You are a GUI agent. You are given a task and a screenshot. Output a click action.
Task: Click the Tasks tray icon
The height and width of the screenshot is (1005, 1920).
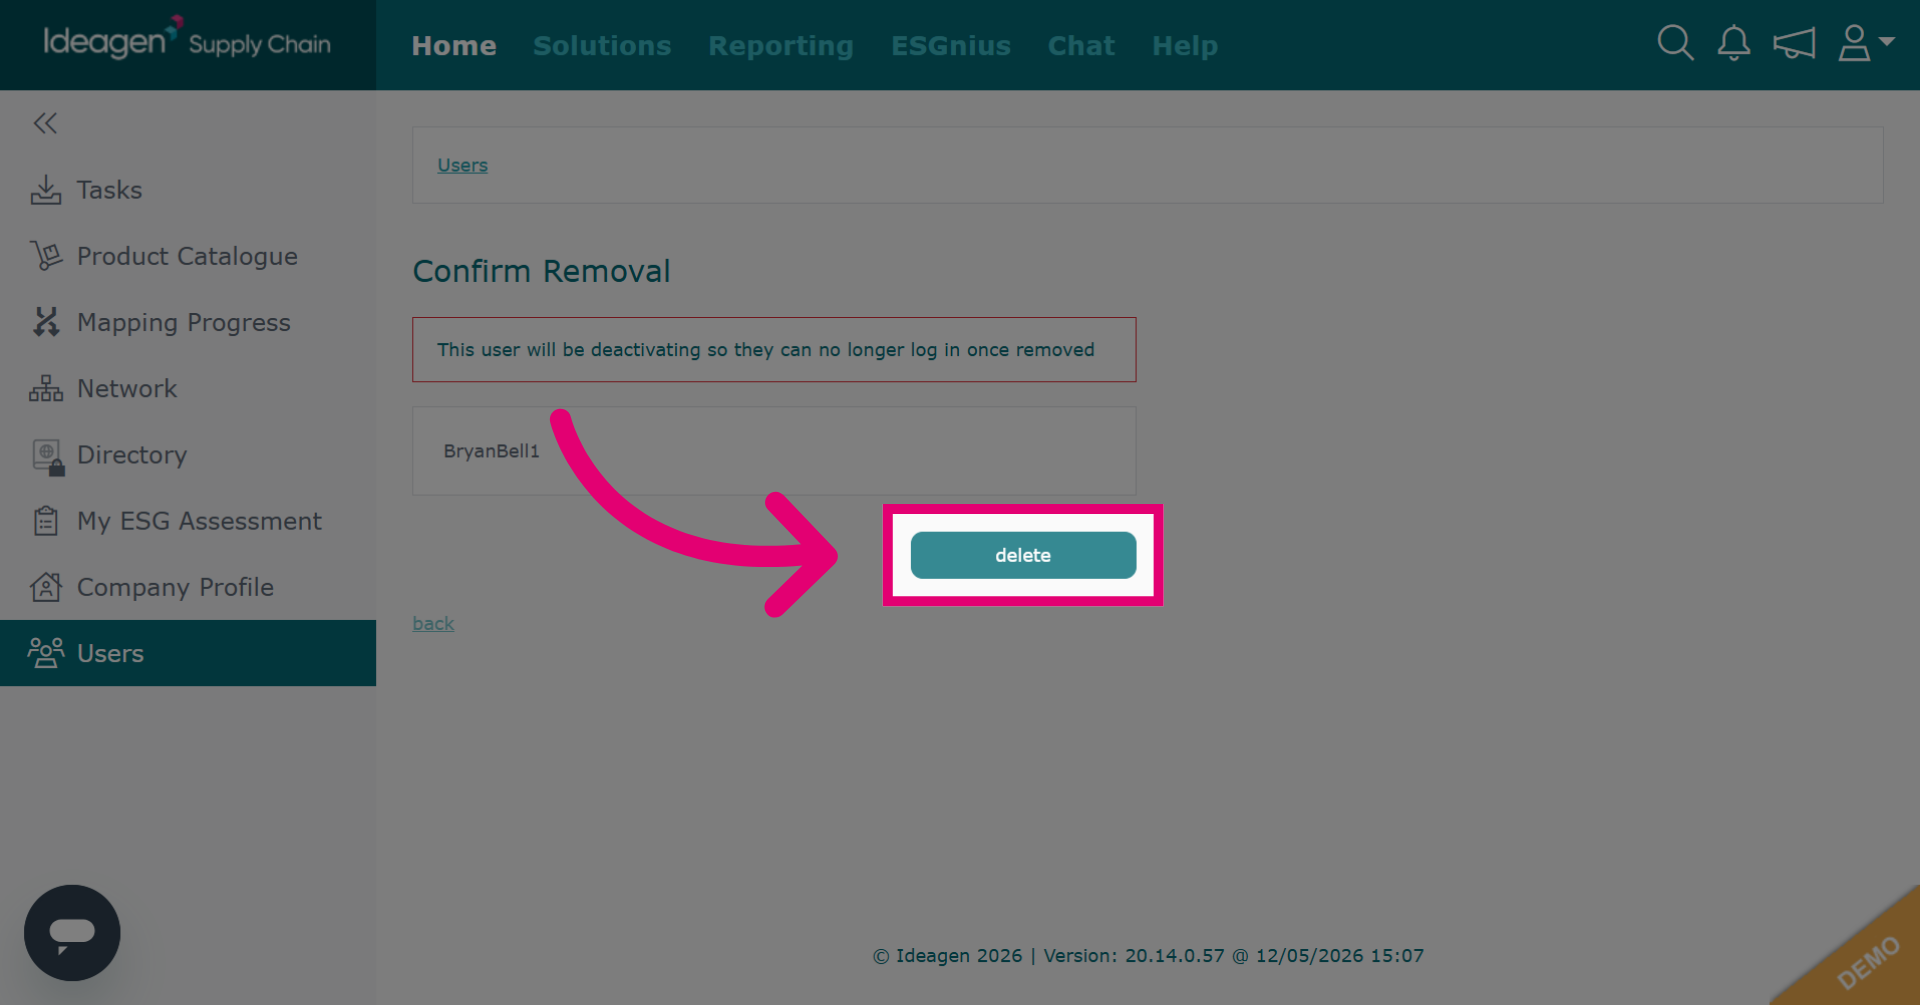click(46, 190)
